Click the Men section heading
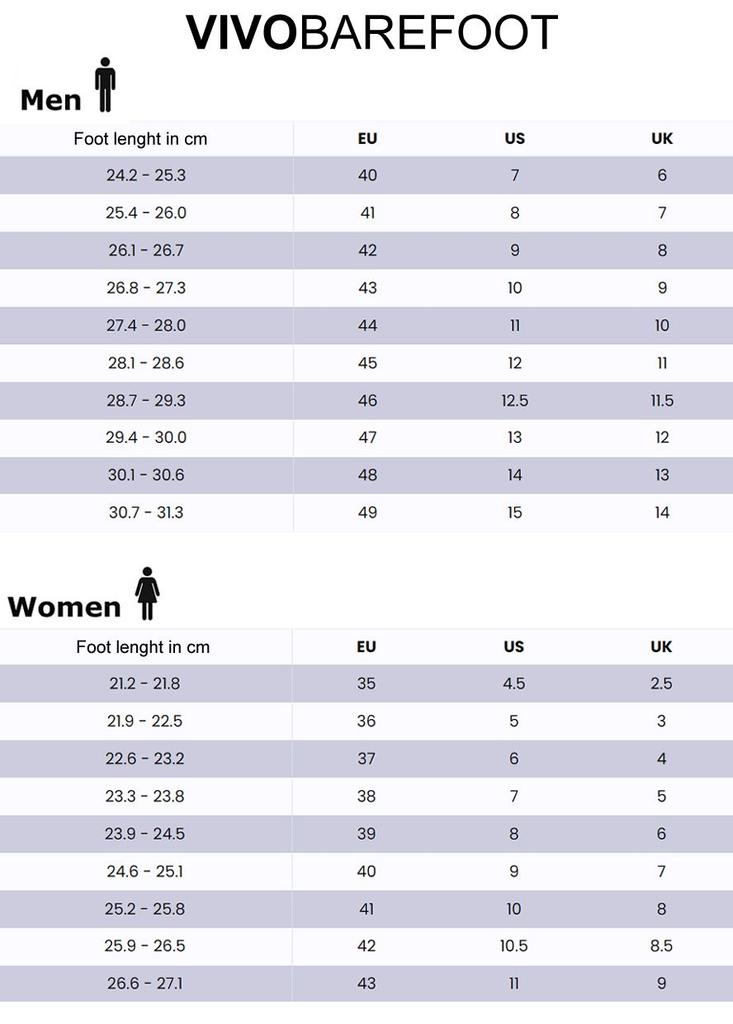 51,100
